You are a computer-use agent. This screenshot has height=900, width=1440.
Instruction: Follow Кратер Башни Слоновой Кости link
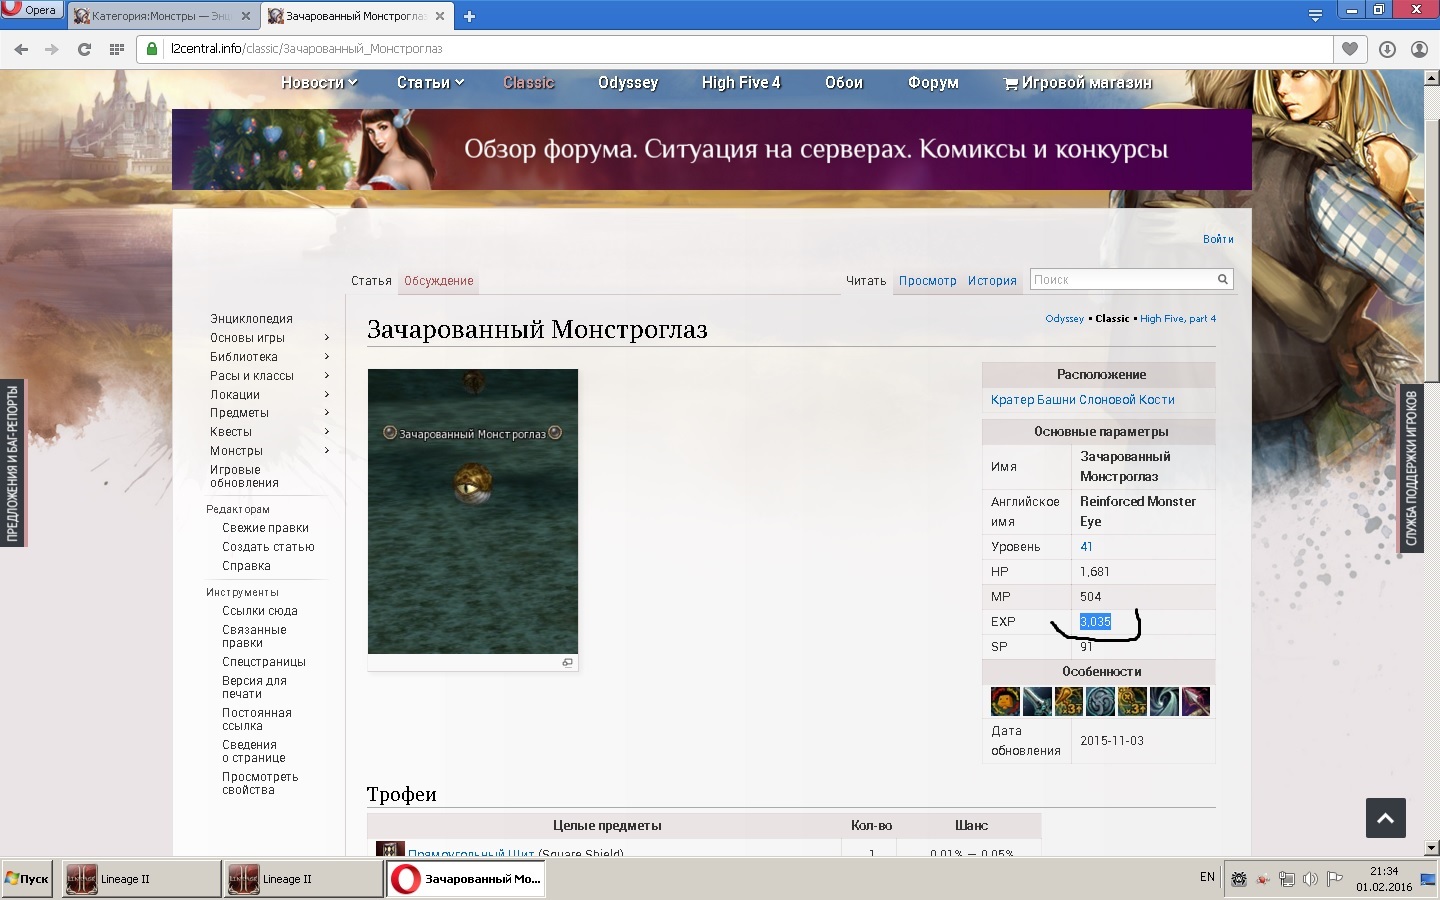pos(1083,400)
